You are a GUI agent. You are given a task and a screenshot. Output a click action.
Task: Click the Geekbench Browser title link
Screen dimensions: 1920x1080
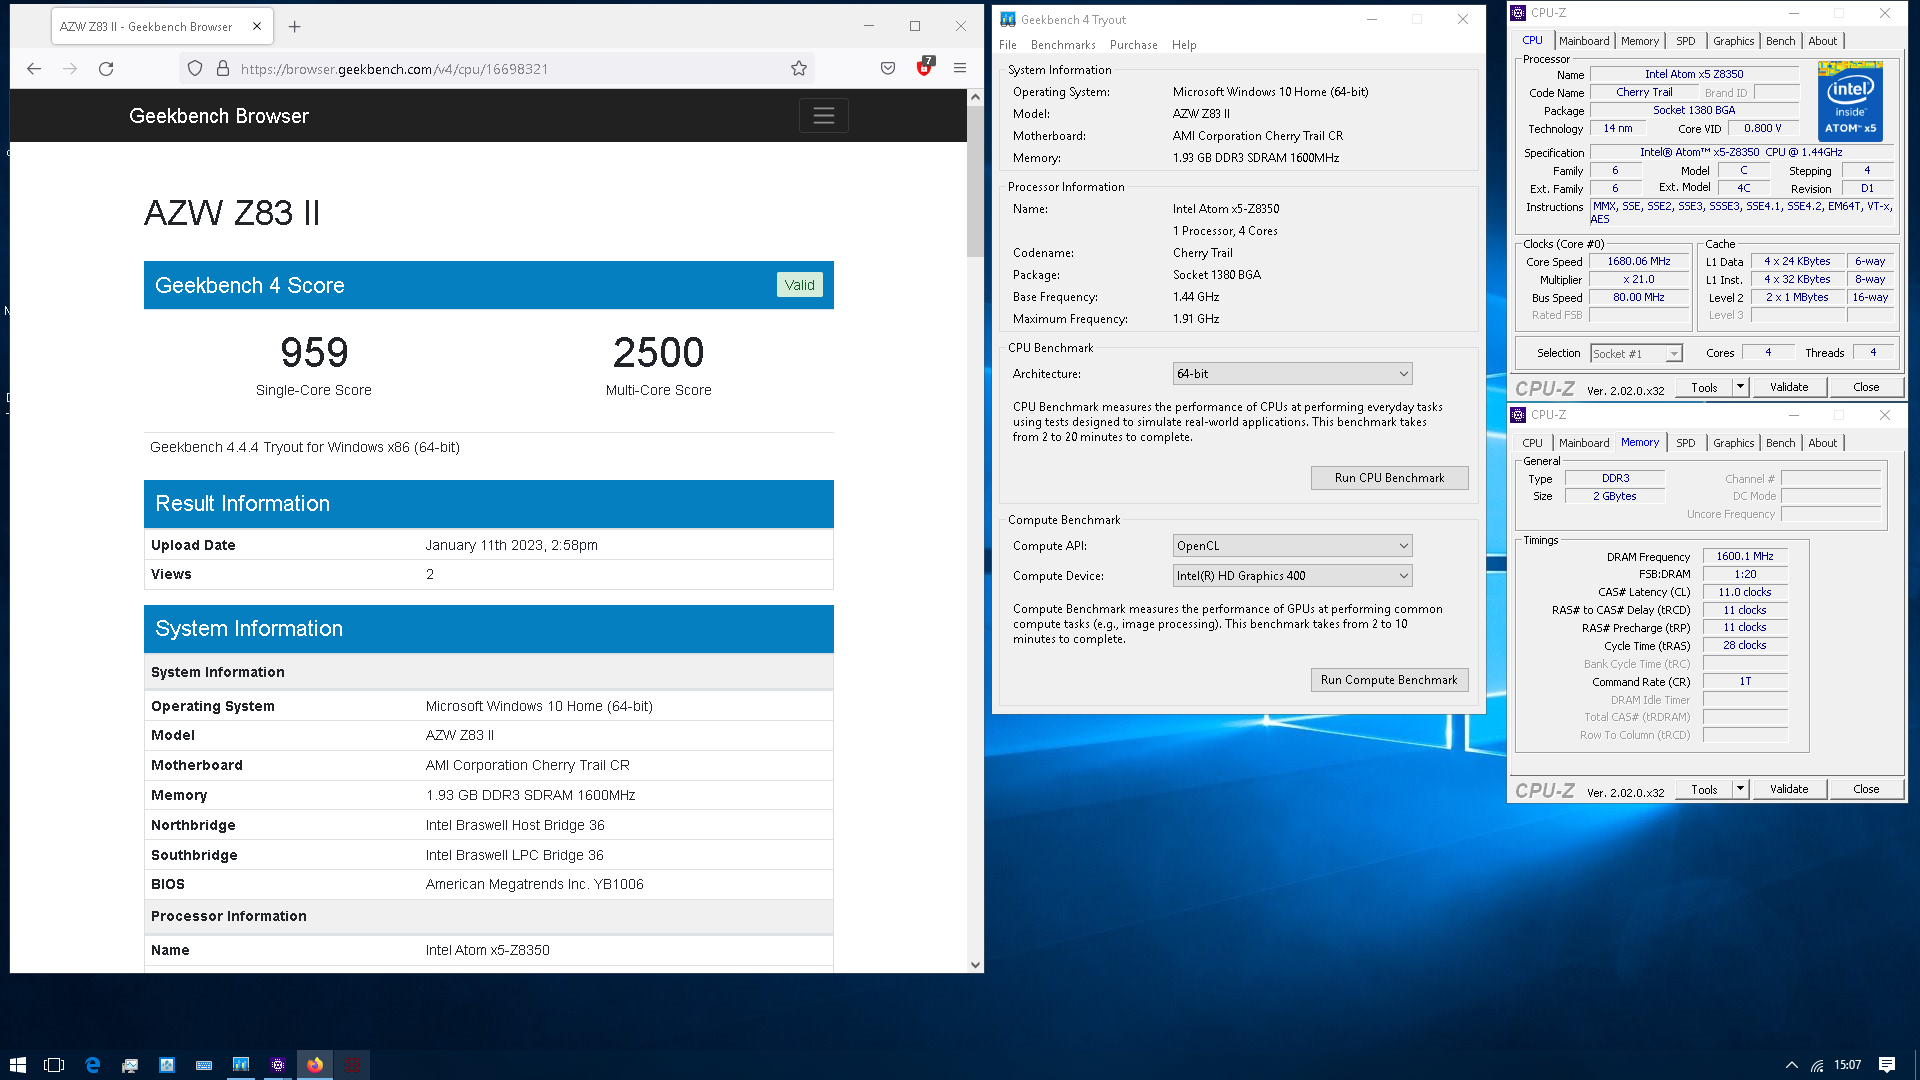point(219,116)
